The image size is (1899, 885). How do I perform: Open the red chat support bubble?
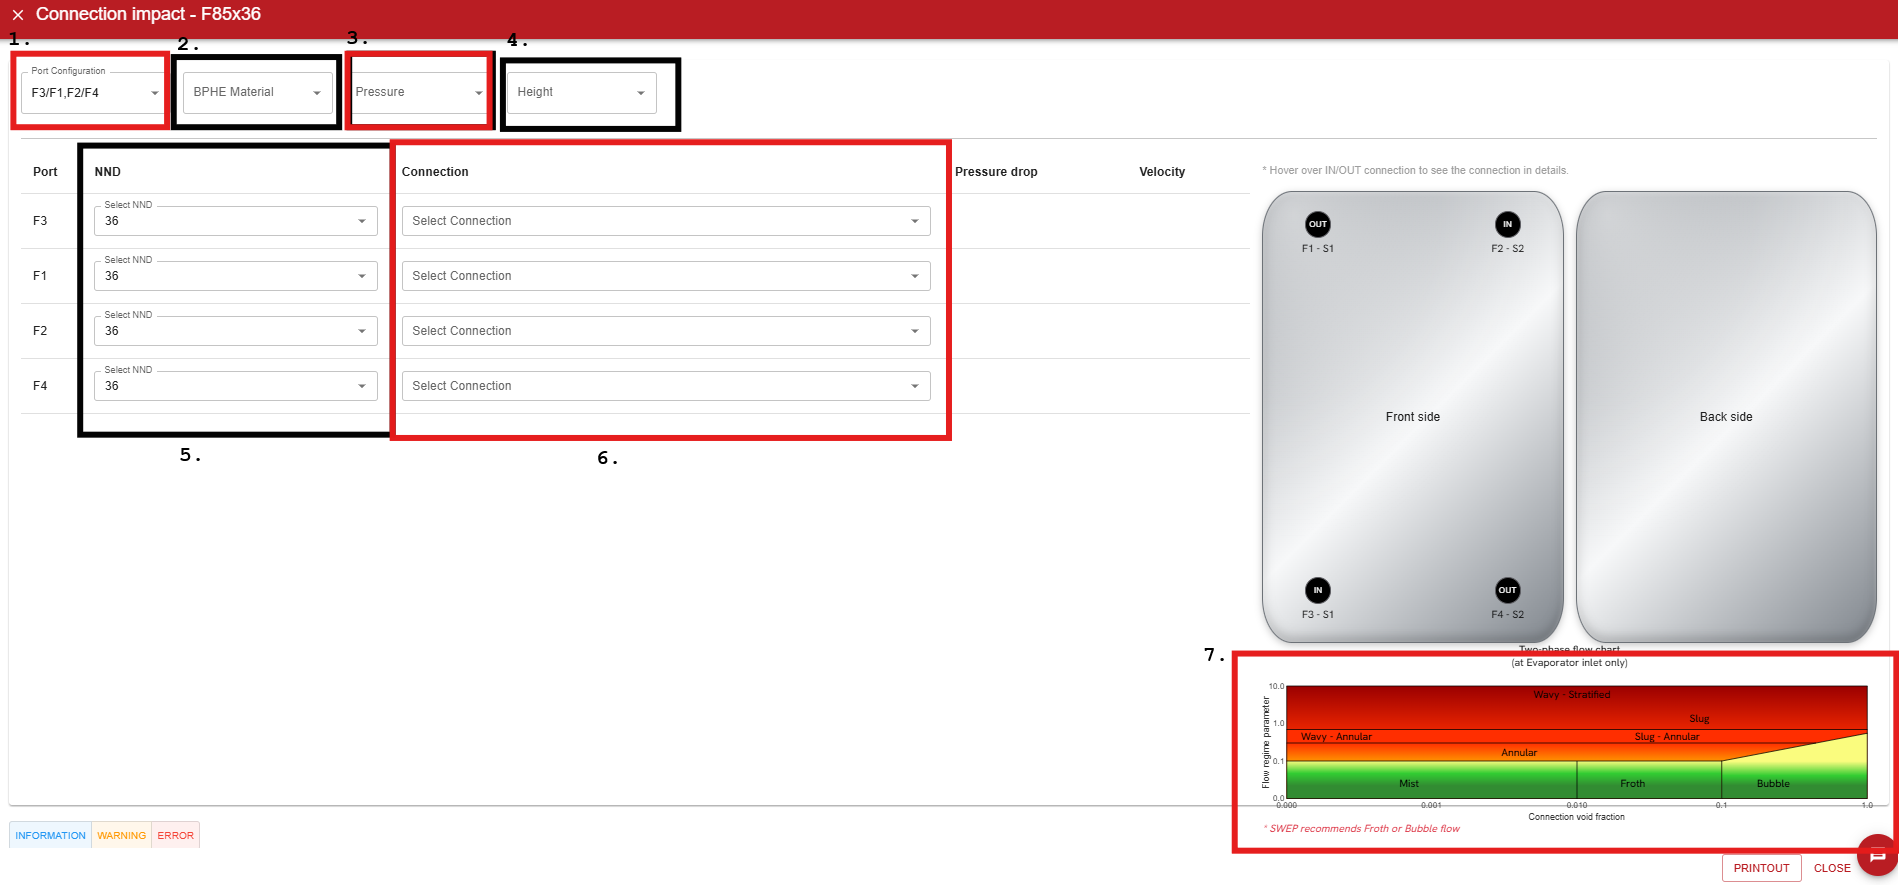tap(1876, 855)
